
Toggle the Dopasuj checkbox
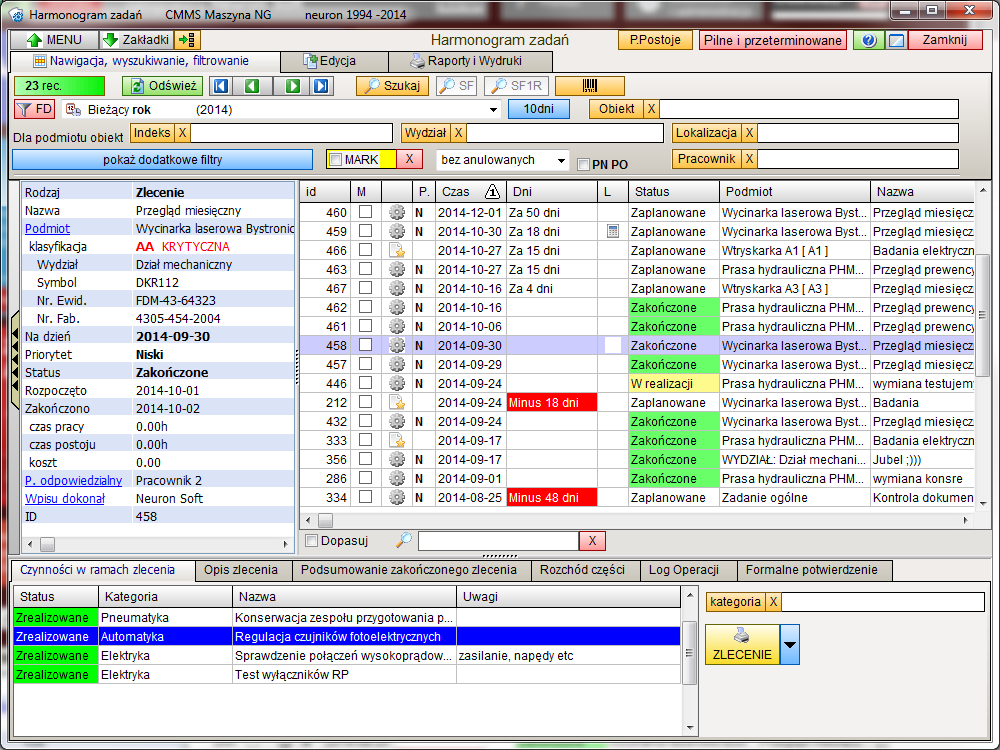click(x=312, y=541)
